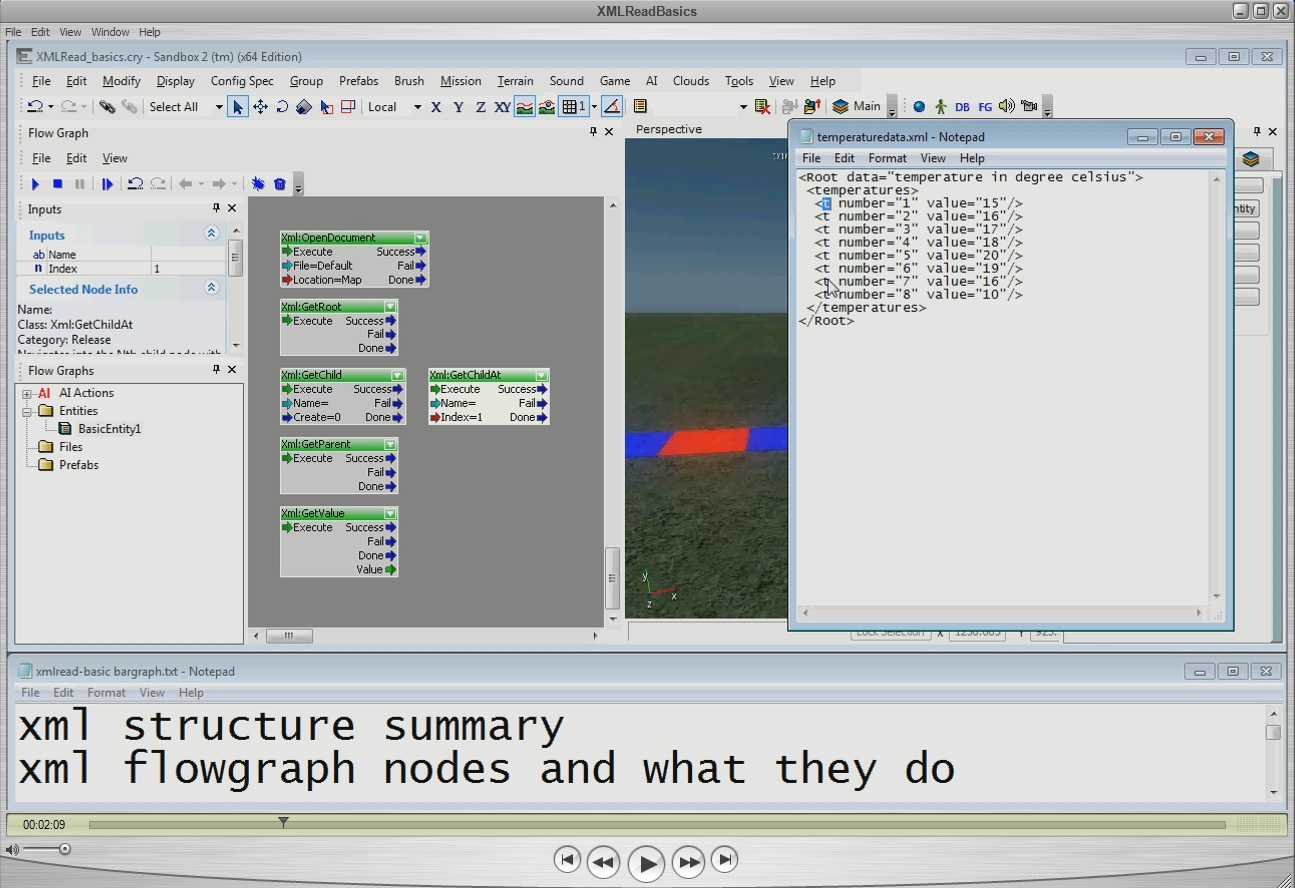The height and width of the screenshot is (888, 1295).
Task: Constrain movement to the Y axis
Action: [x=458, y=107]
